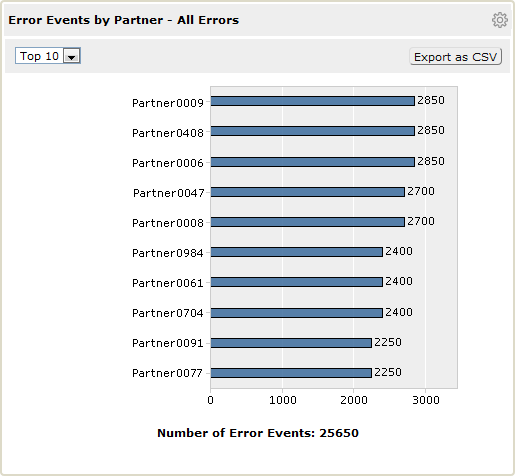Screen dimensions: 515x476
Task: Select the Partner0008 bar
Action: 308,222
